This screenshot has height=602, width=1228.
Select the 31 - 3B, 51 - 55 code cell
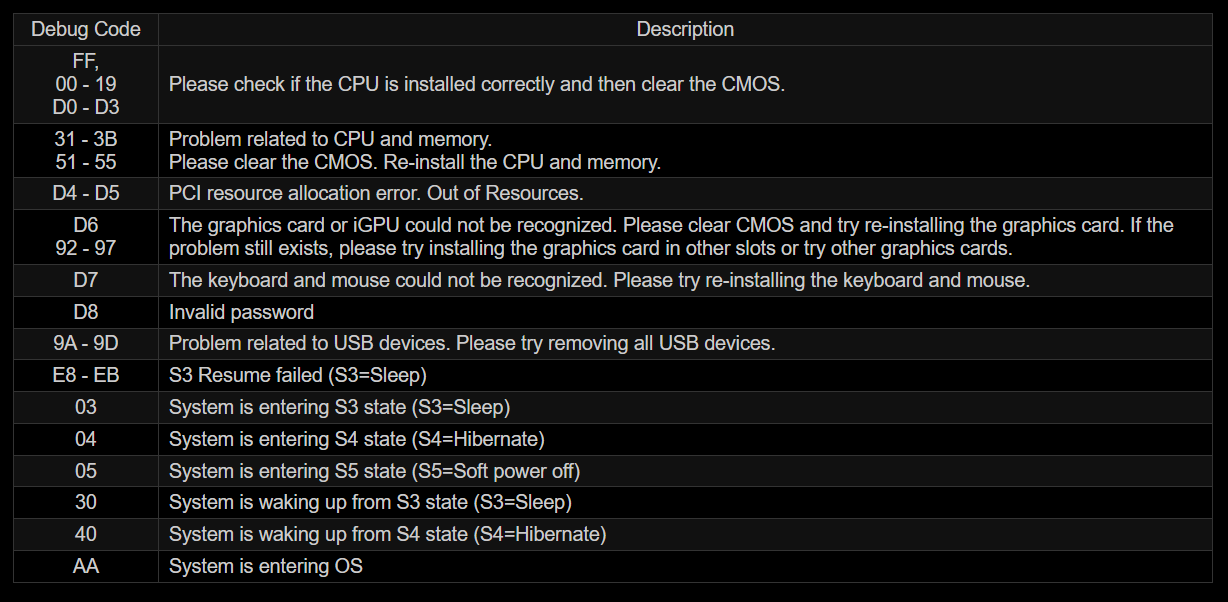click(x=86, y=150)
